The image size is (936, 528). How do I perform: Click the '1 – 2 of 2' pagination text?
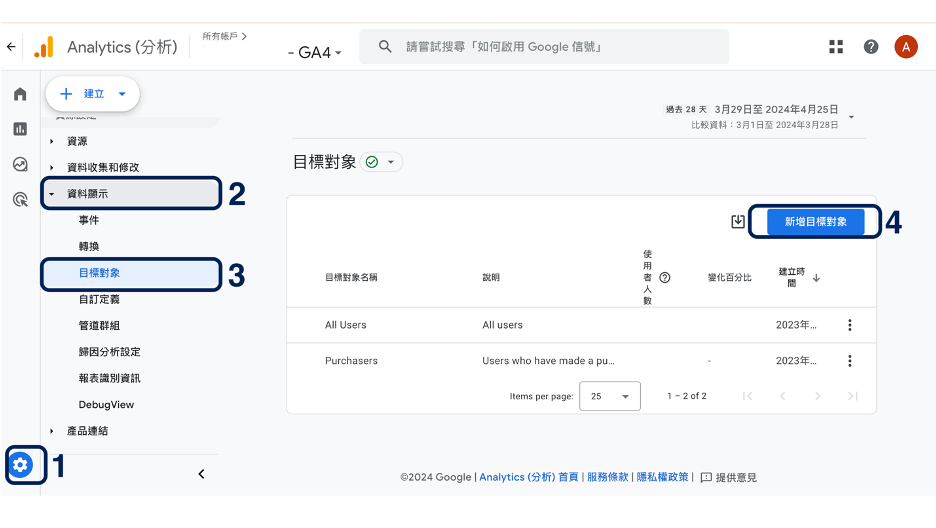pos(686,396)
